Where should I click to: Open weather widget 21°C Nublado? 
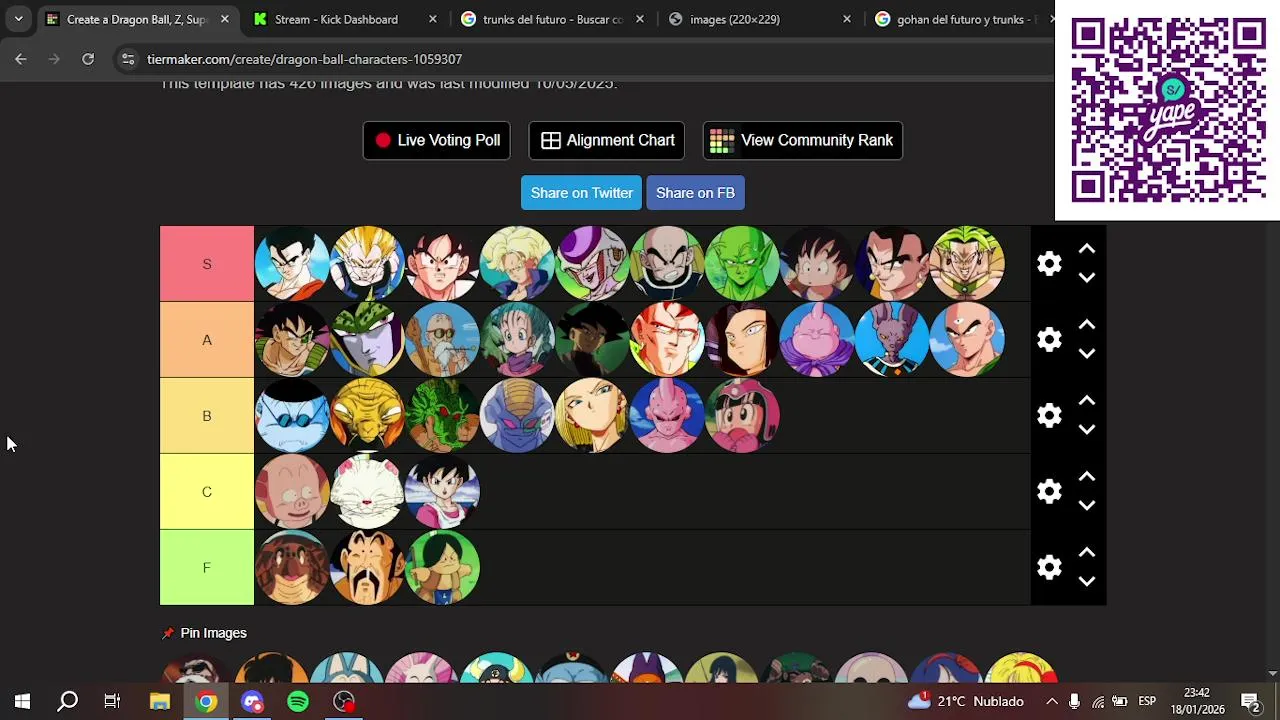[x=966, y=702]
